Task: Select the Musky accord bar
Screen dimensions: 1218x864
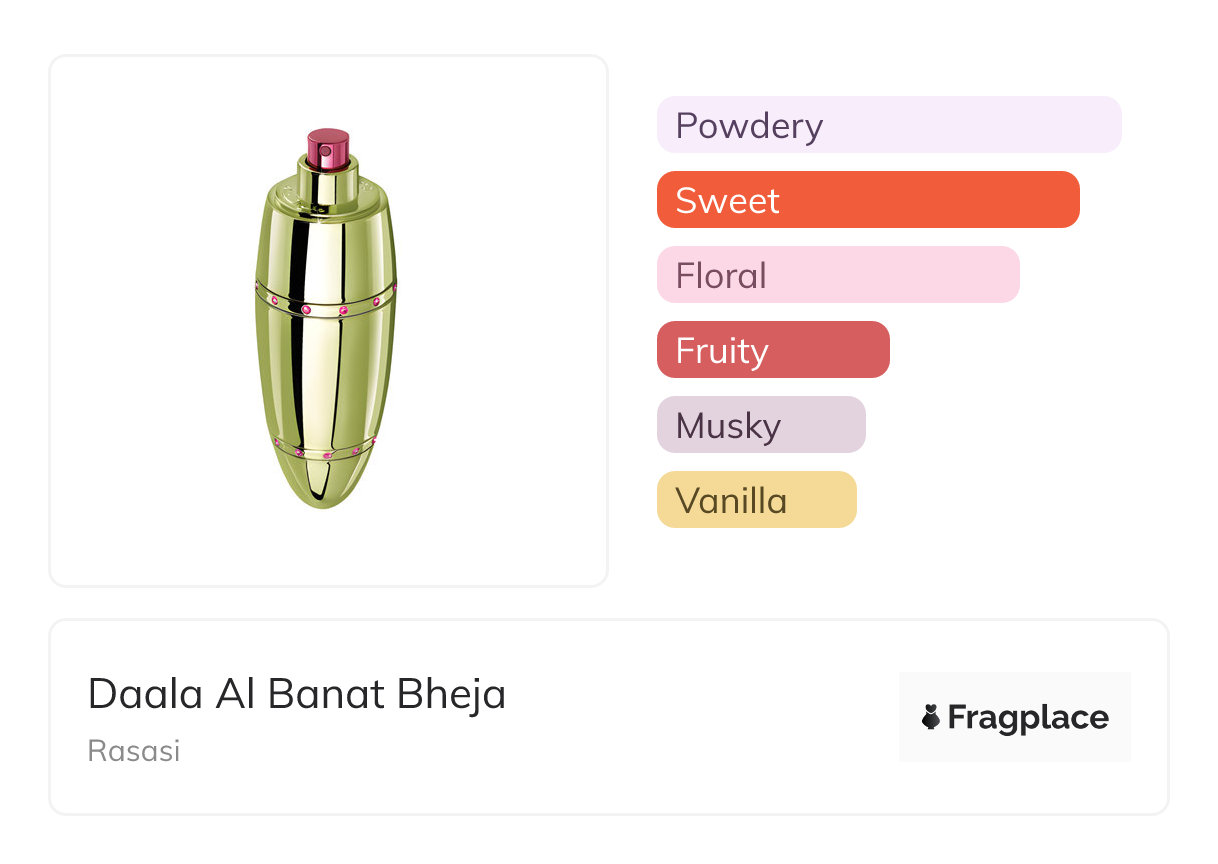Action: [761, 425]
